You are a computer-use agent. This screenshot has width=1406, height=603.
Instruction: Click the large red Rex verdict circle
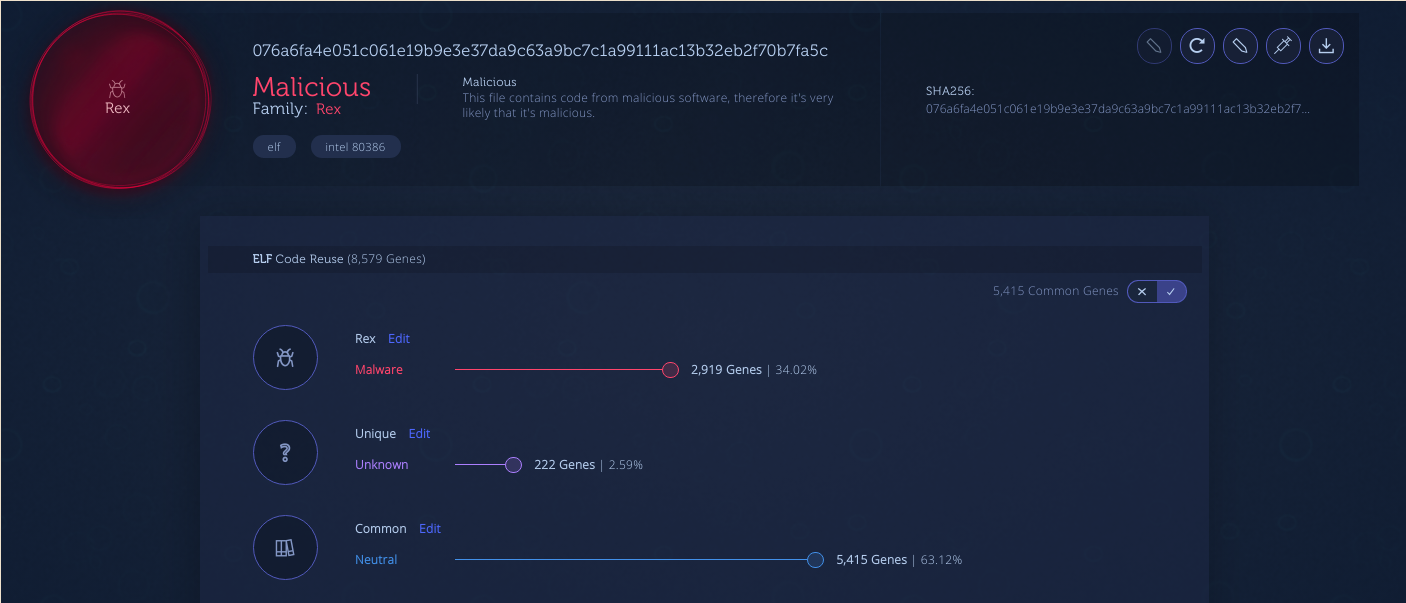[x=118, y=98]
